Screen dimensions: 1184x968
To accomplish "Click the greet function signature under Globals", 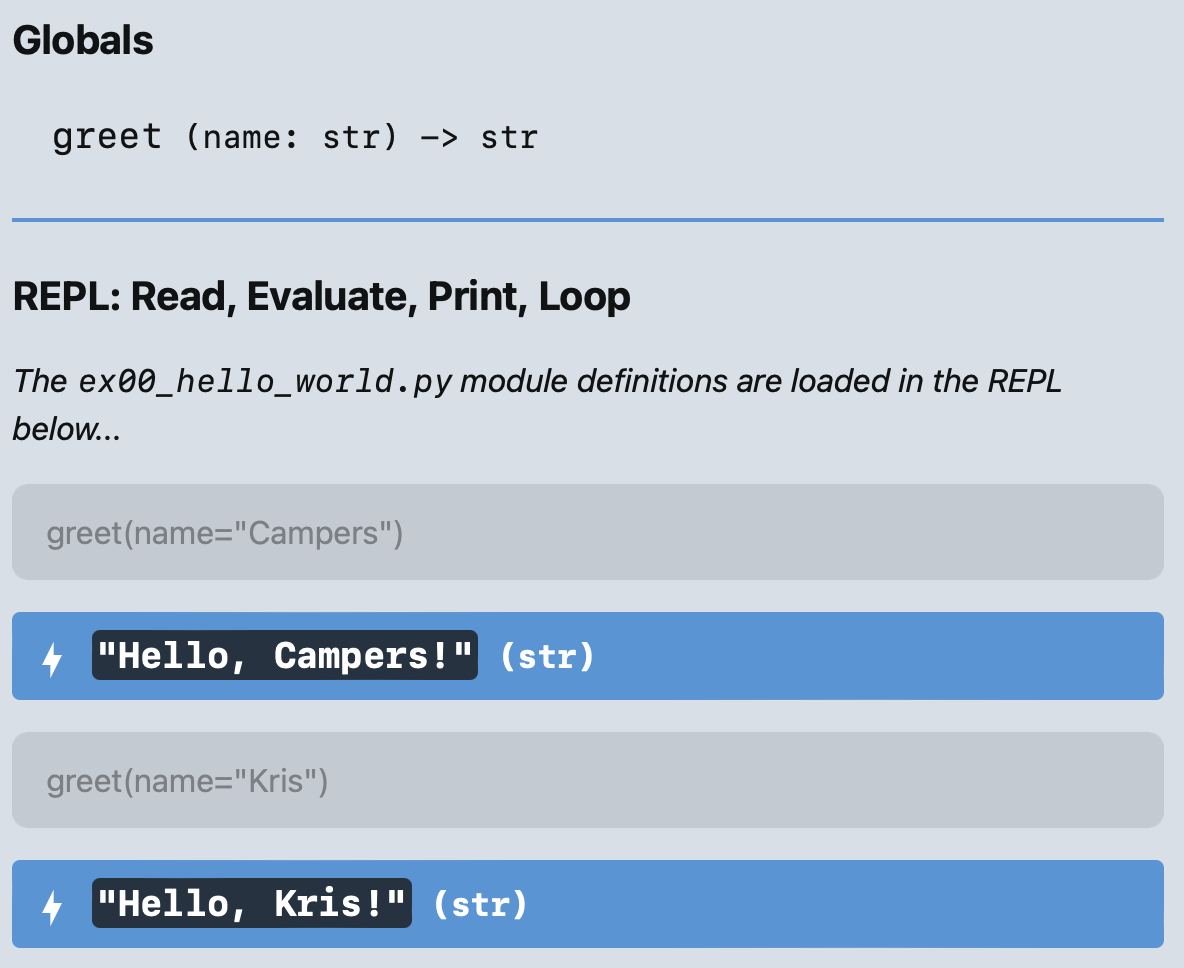I will [x=295, y=137].
